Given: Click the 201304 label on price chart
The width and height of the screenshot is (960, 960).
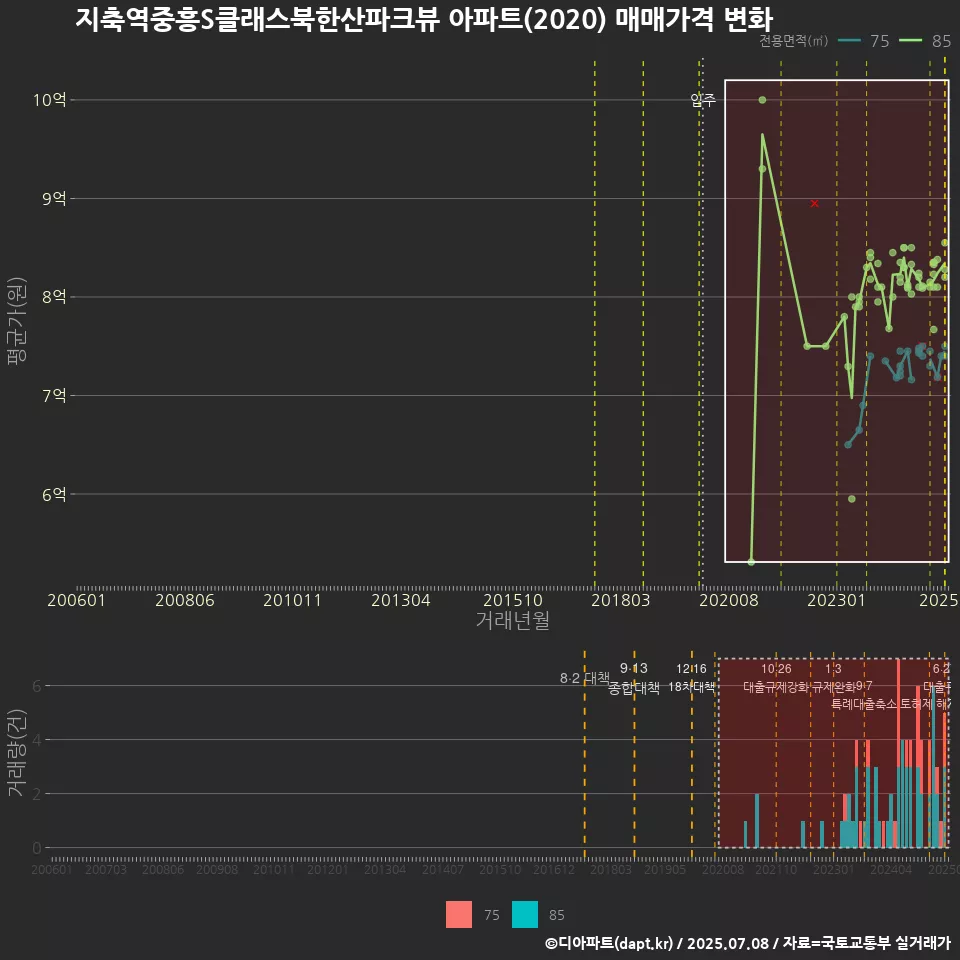Looking at the screenshot, I should pyautogui.click(x=401, y=600).
